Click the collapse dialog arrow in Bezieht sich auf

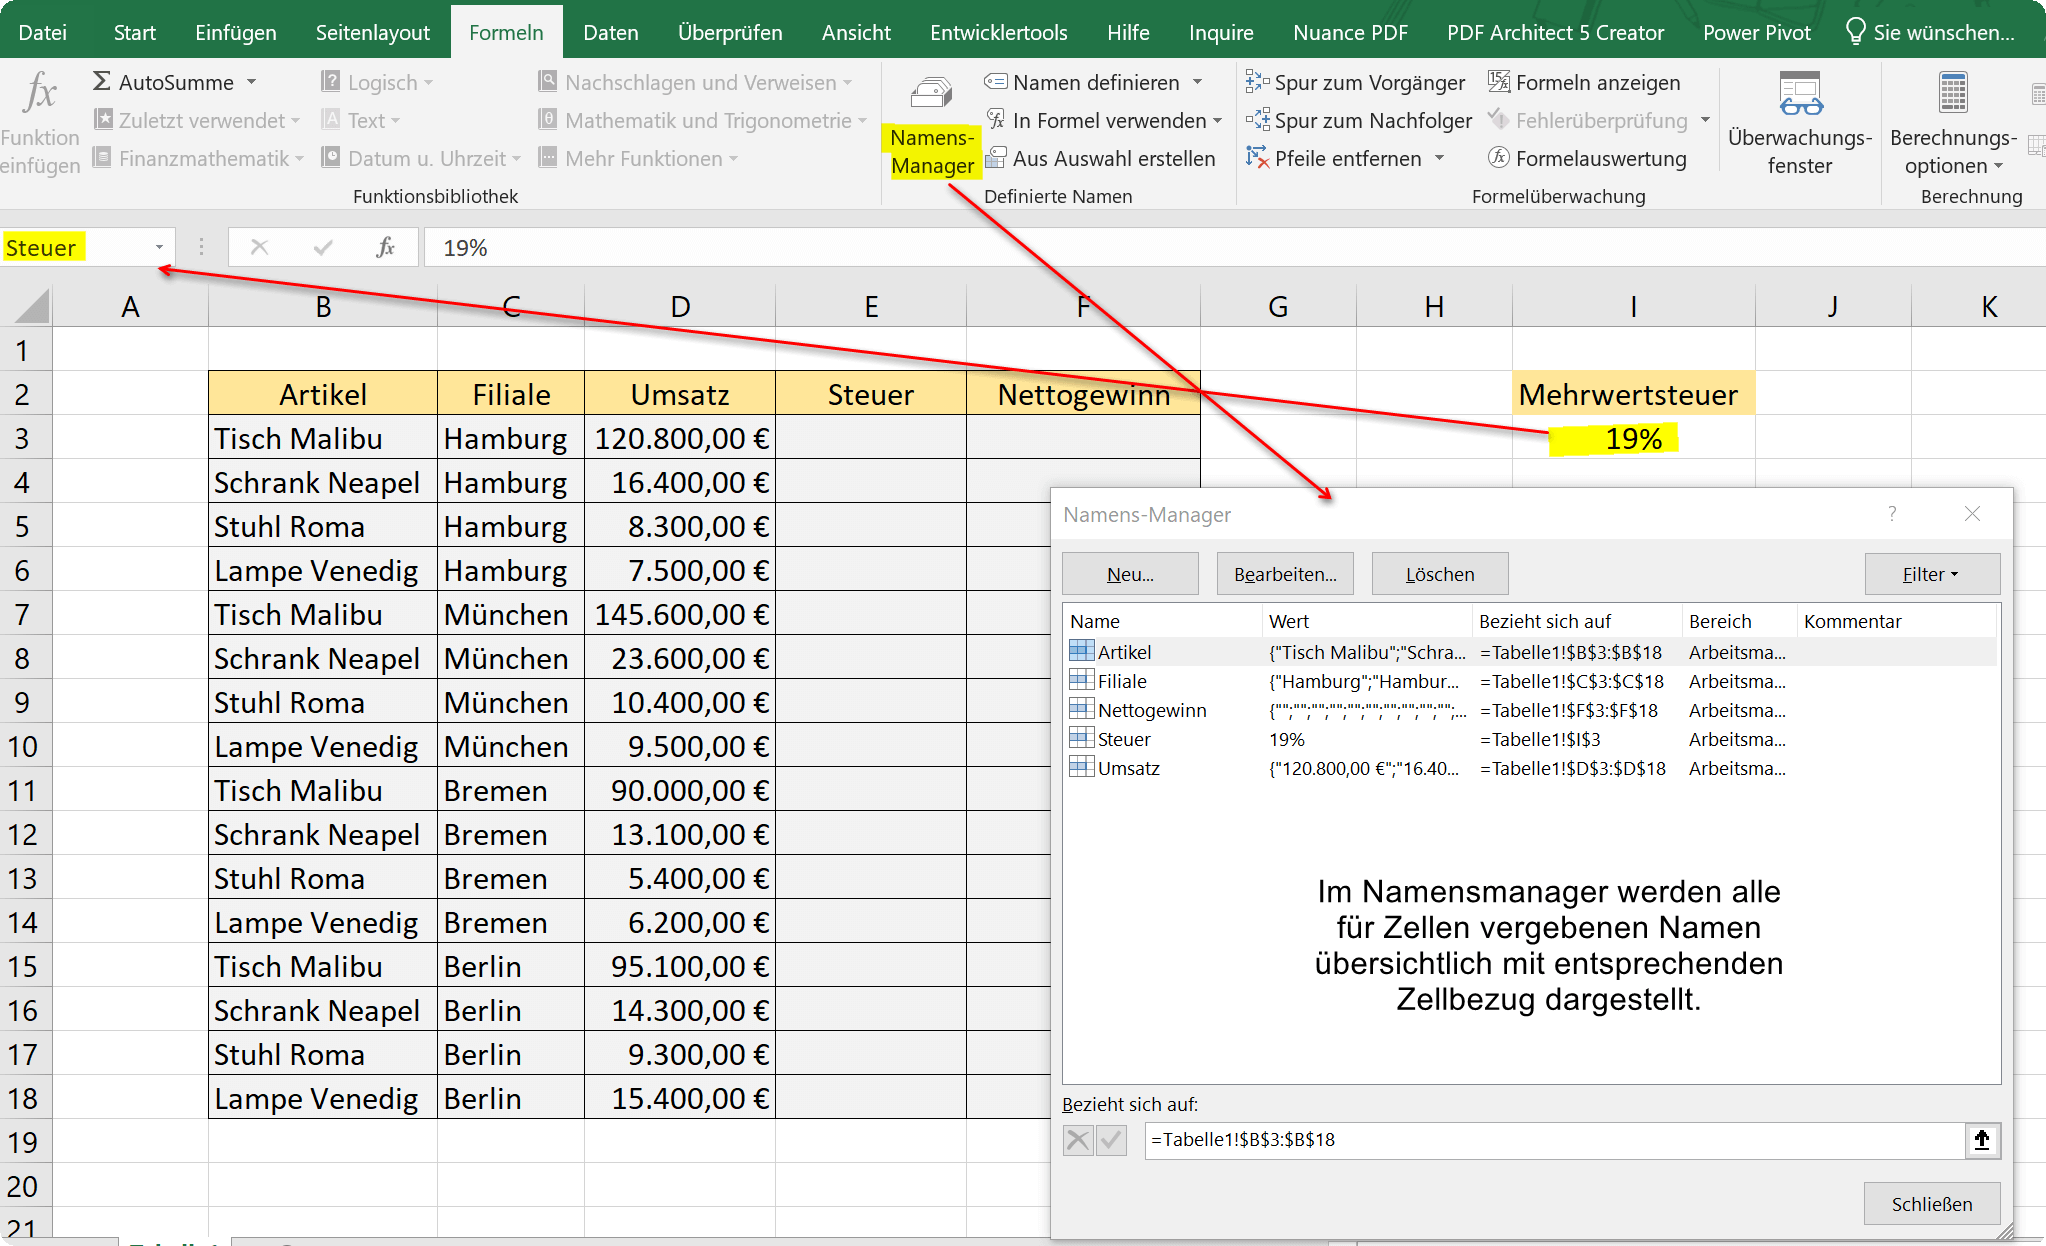1982,1140
